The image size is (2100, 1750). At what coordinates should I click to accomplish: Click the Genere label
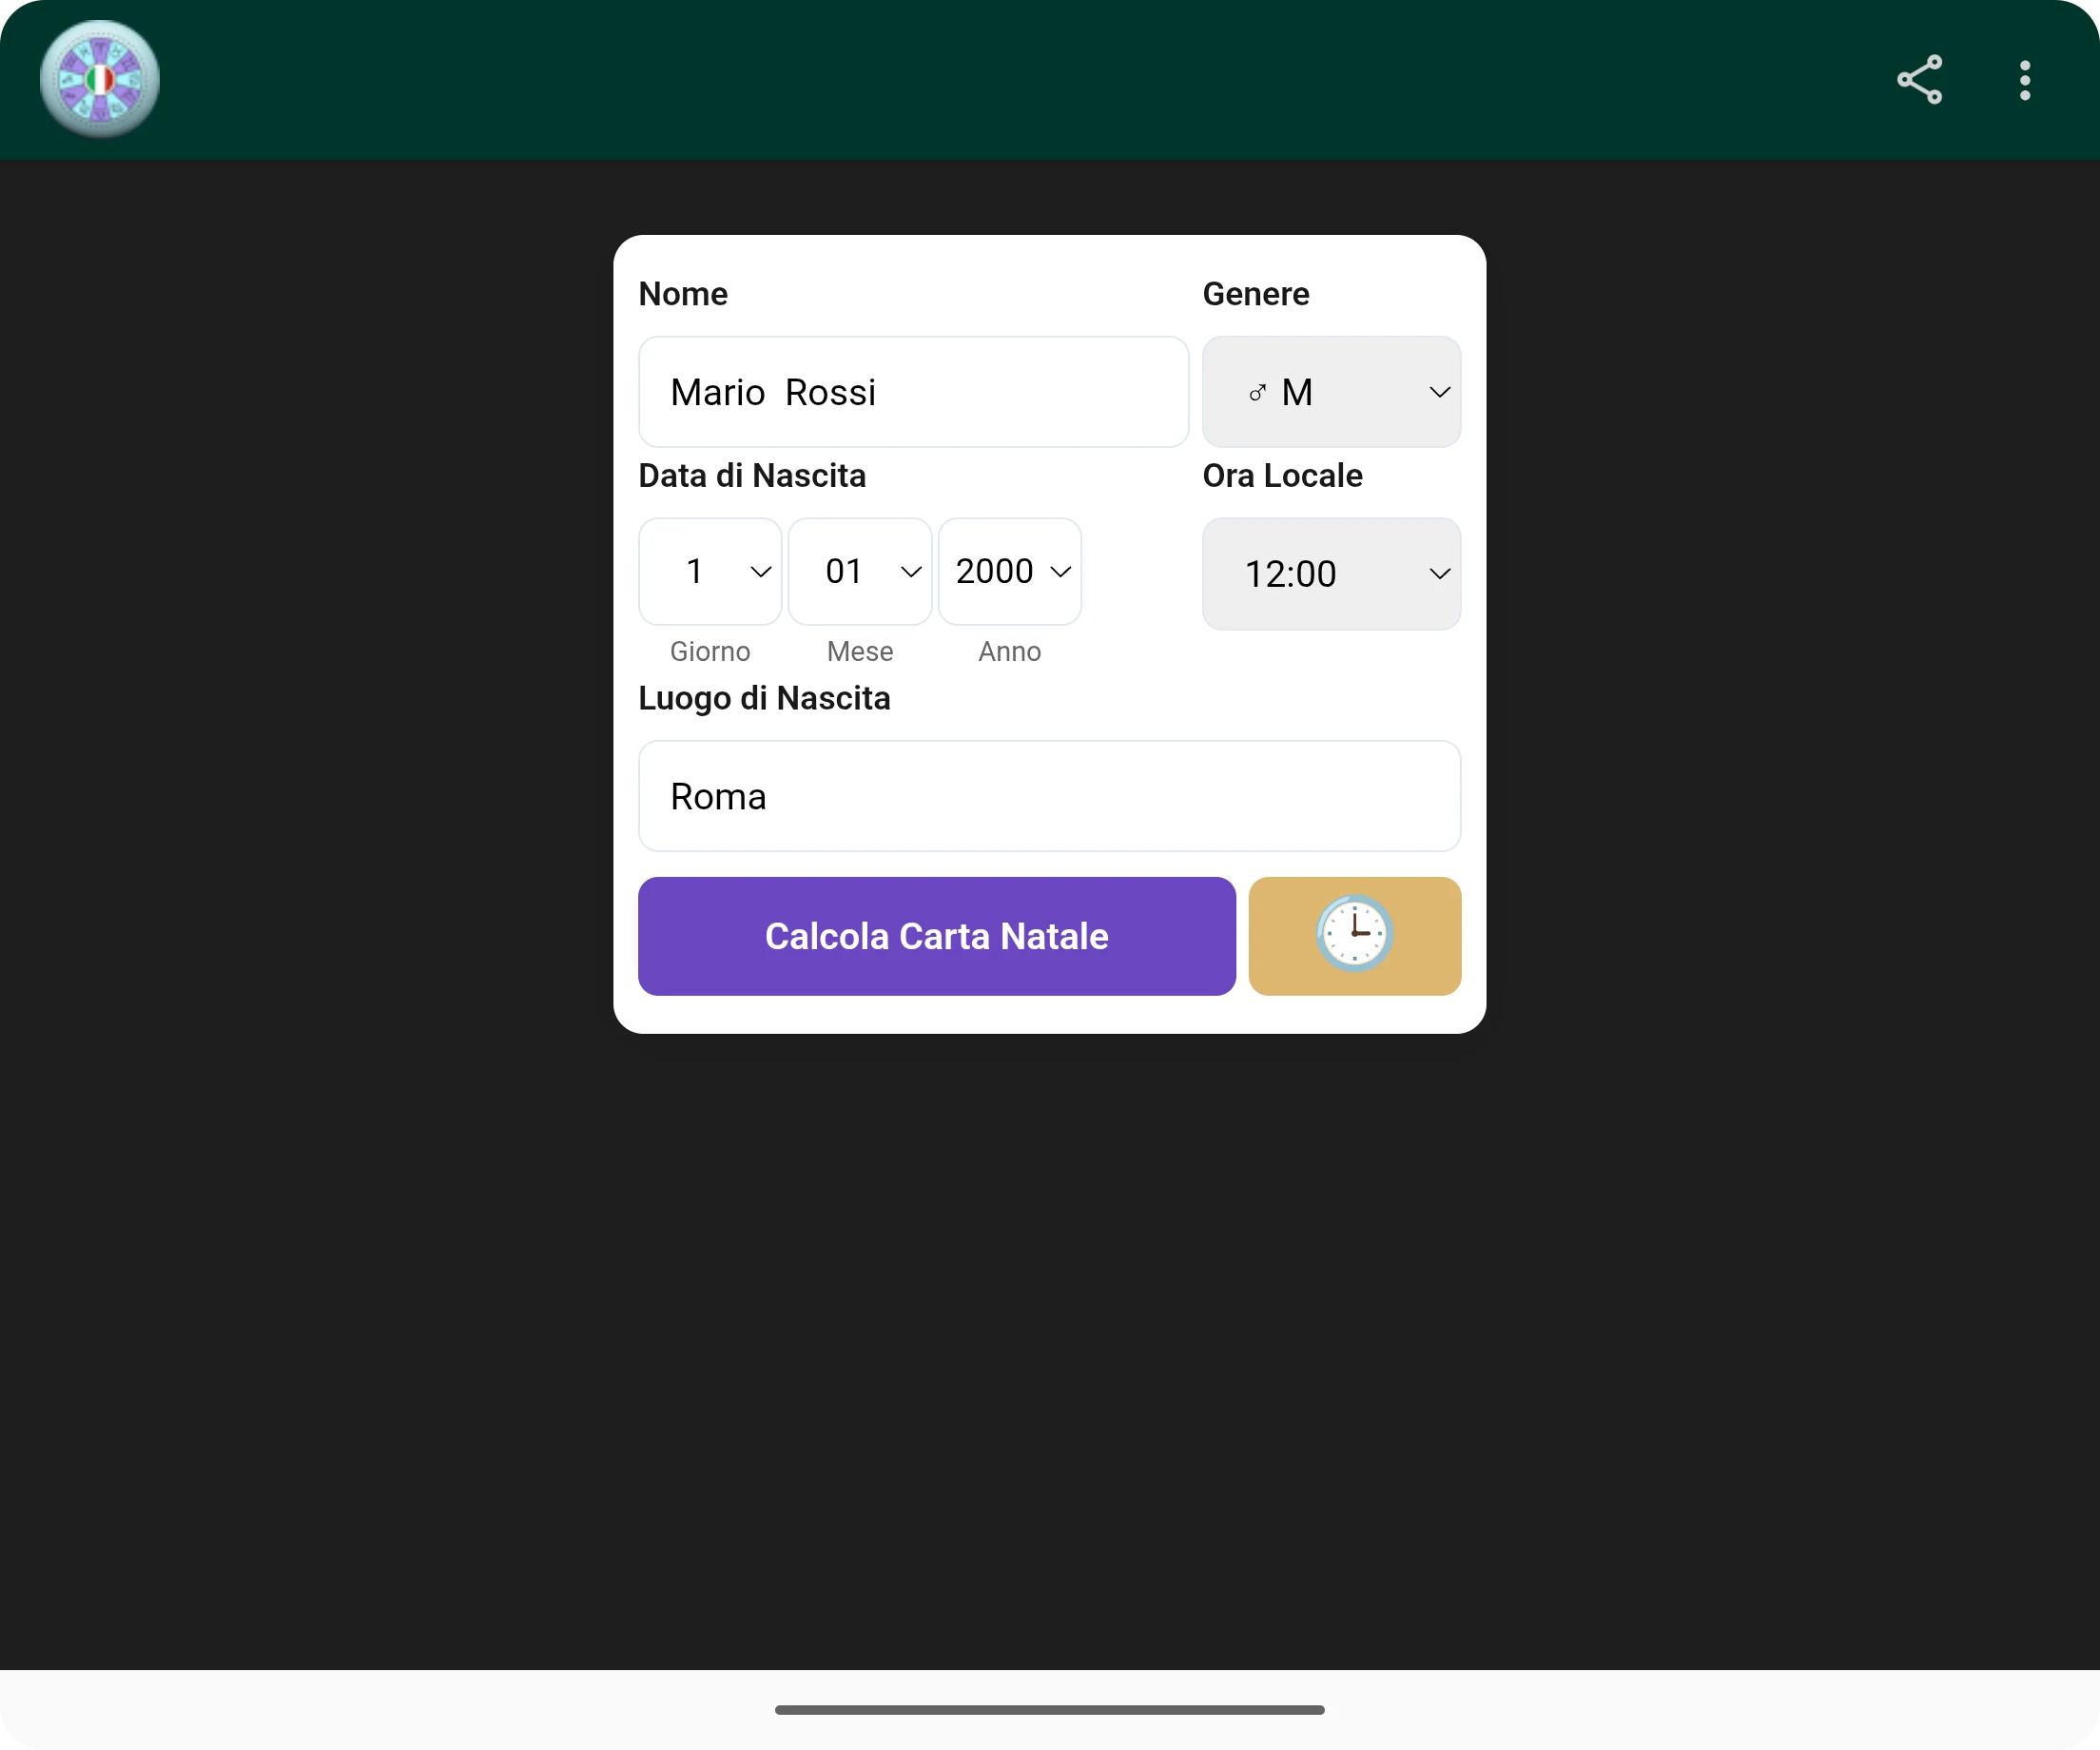(1255, 294)
